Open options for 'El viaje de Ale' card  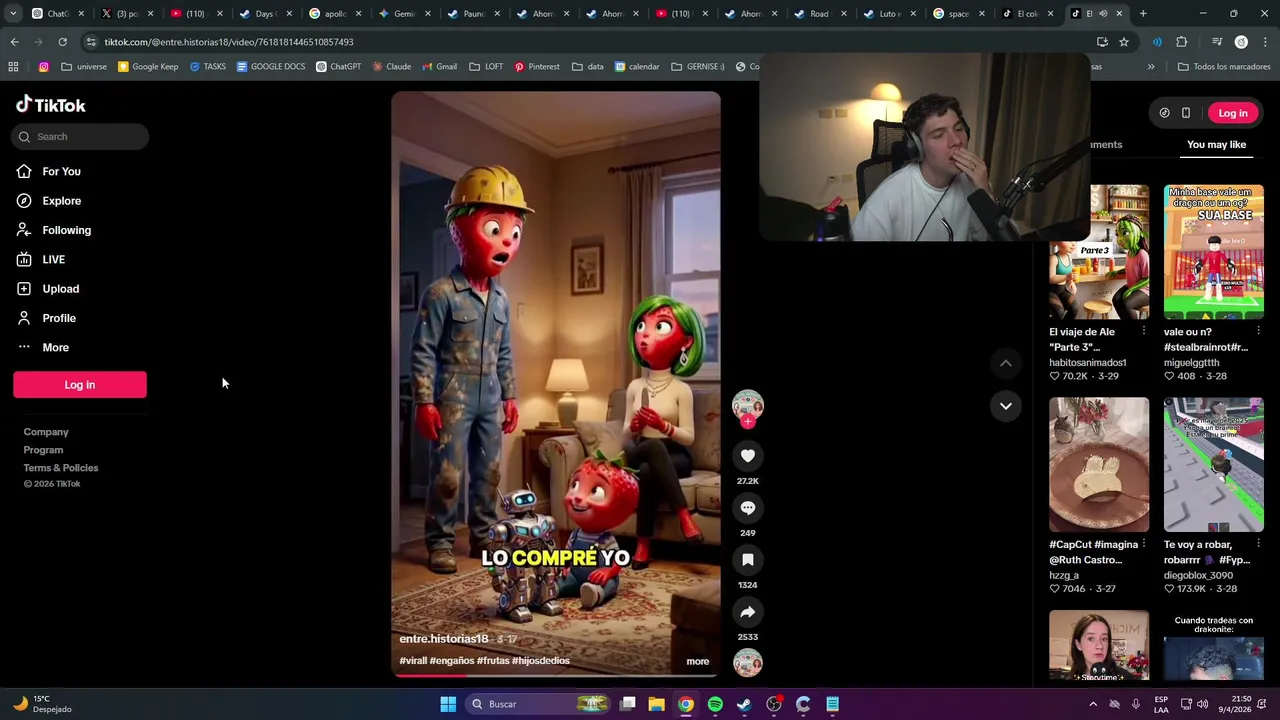[x=1144, y=331]
